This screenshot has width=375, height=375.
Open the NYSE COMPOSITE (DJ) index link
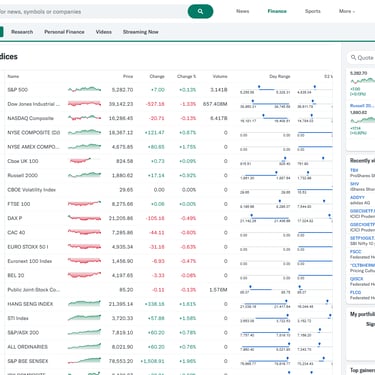[34, 133]
